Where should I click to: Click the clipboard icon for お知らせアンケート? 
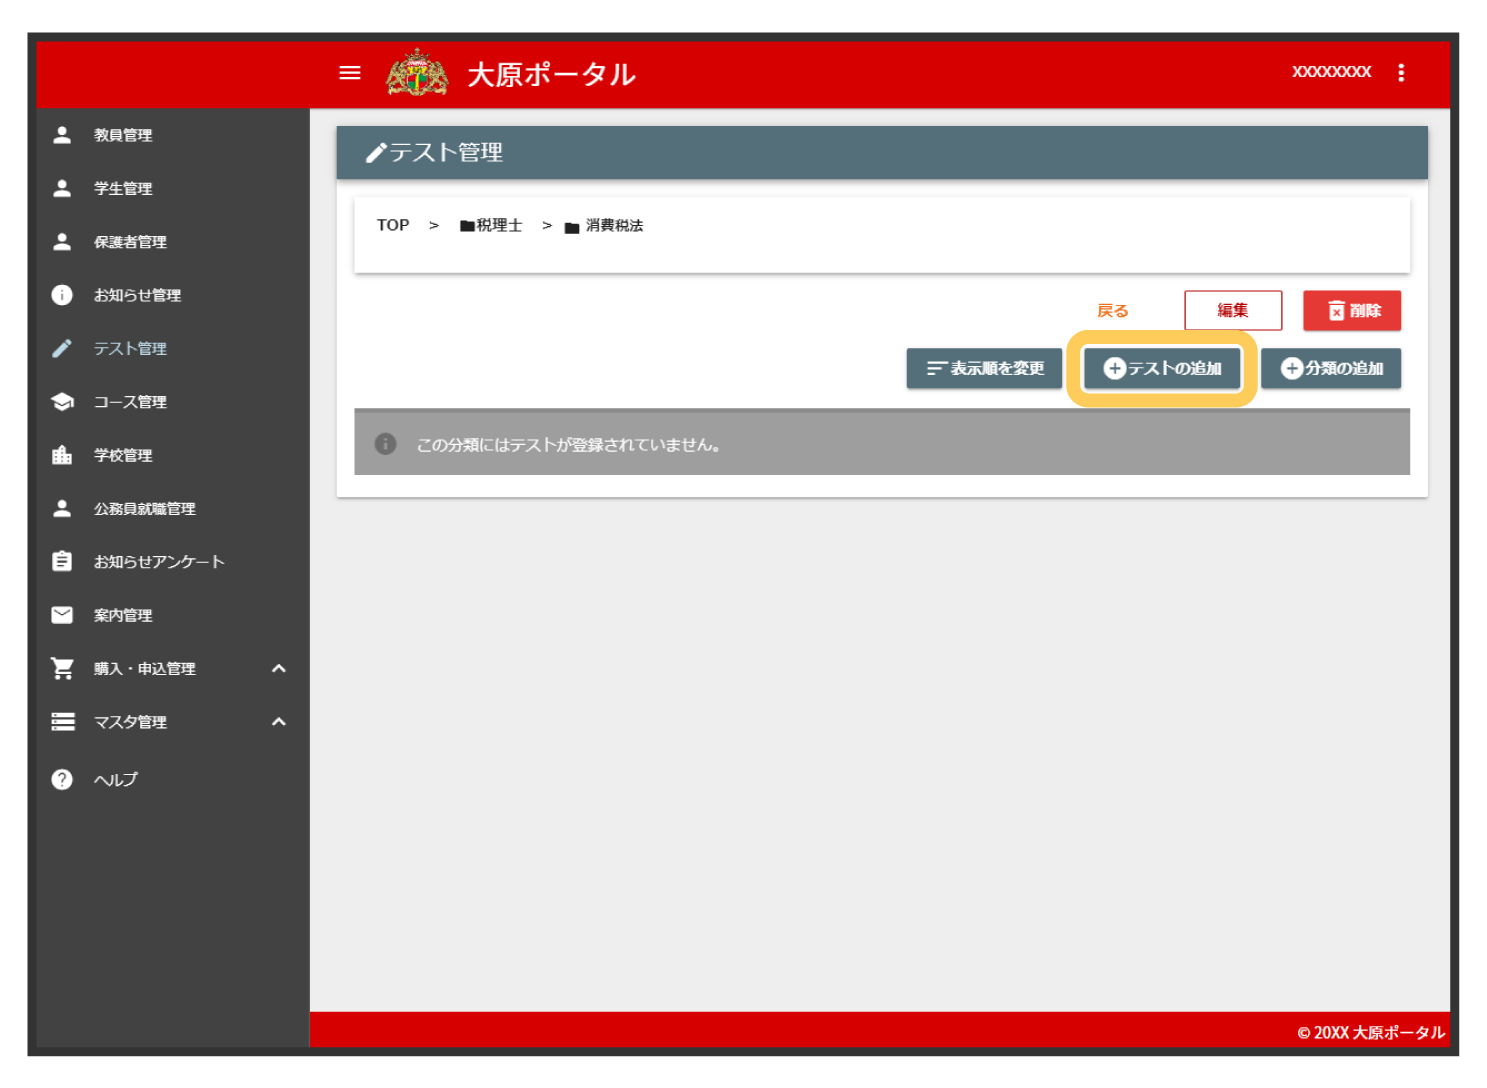pyautogui.click(x=62, y=562)
